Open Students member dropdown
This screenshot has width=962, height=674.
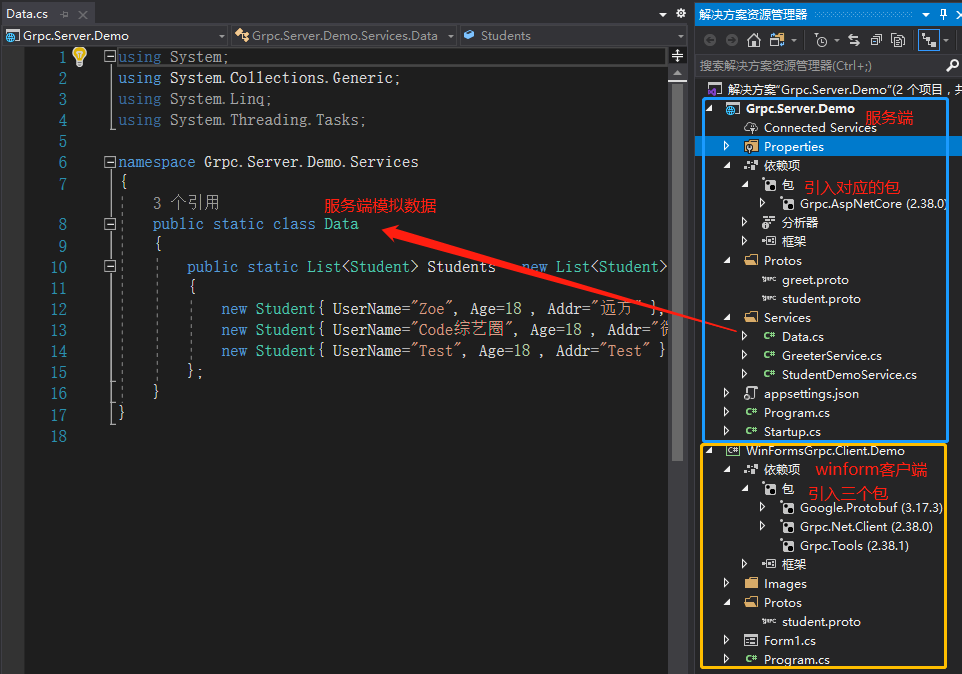coord(573,36)
